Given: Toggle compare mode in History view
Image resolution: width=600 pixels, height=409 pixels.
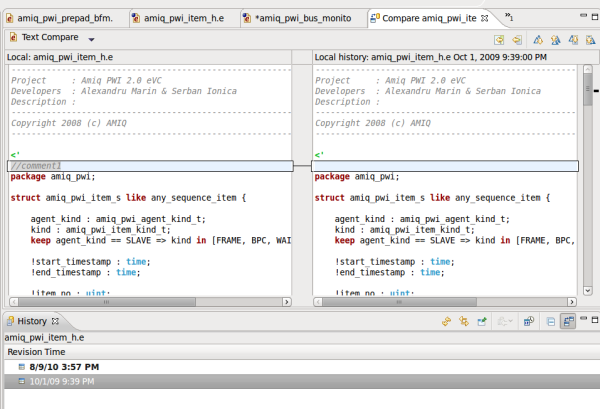Looking at the screenshot, I should coord(568,321).
